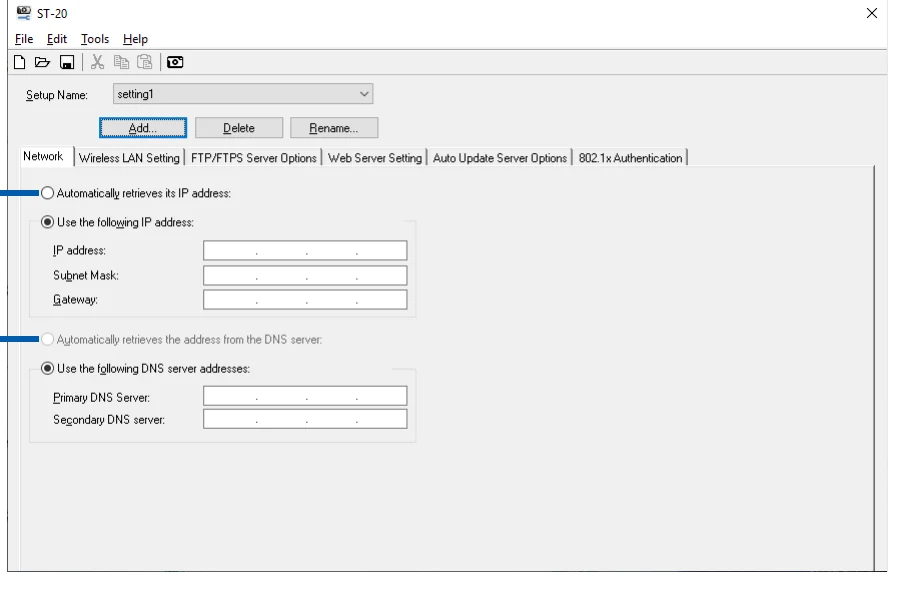Click the device icon next to Paste
905x614 pixels.
coord(175,62)
